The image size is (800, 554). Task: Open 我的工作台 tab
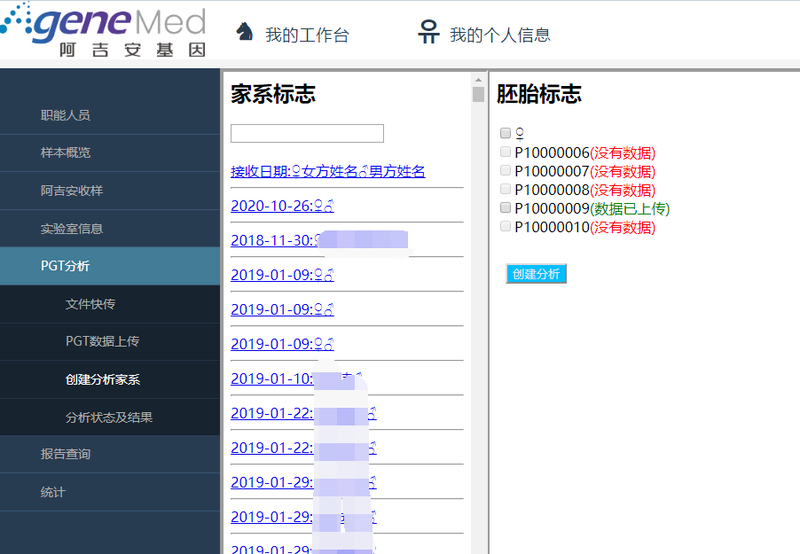(x=307, y=35)
